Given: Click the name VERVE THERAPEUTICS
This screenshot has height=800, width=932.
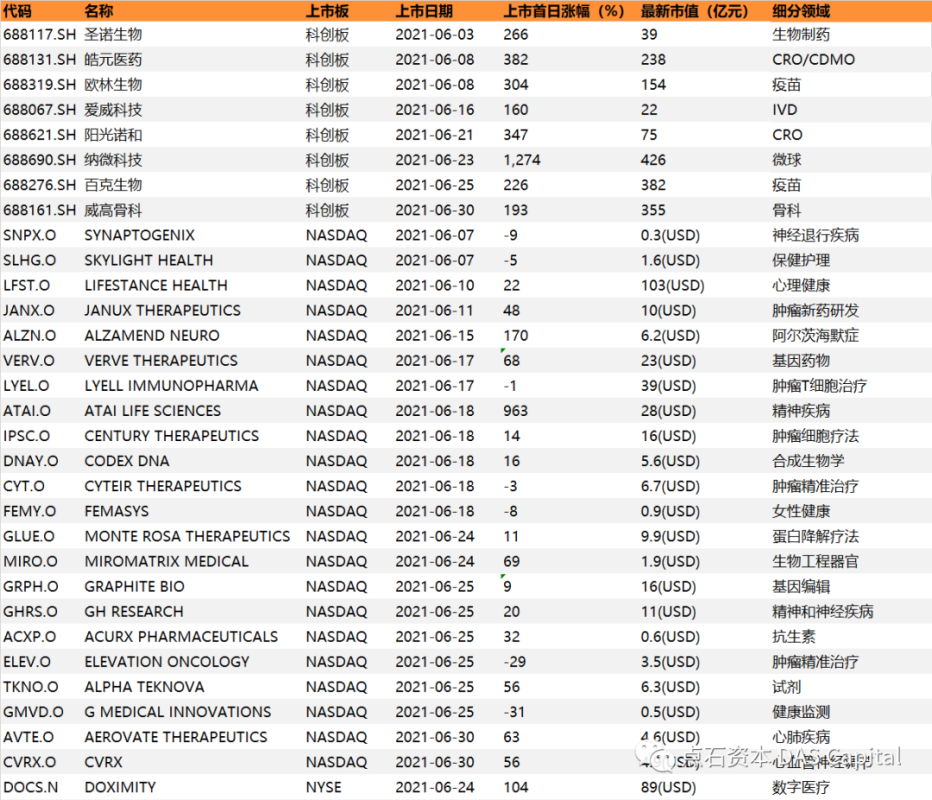Looking at the screenshot, I should pos(160,361).
